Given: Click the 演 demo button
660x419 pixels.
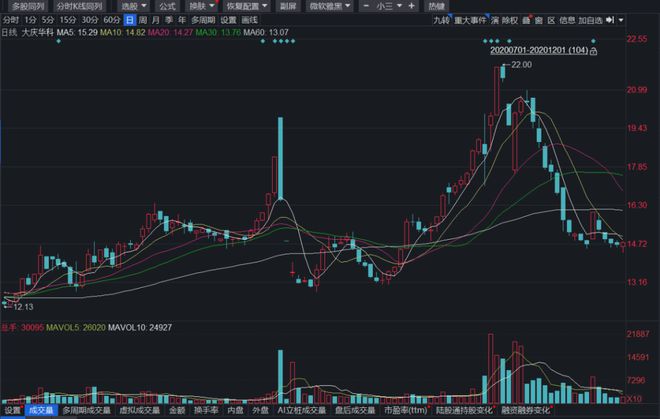Looking at the screenshot, I should point(495,20).
